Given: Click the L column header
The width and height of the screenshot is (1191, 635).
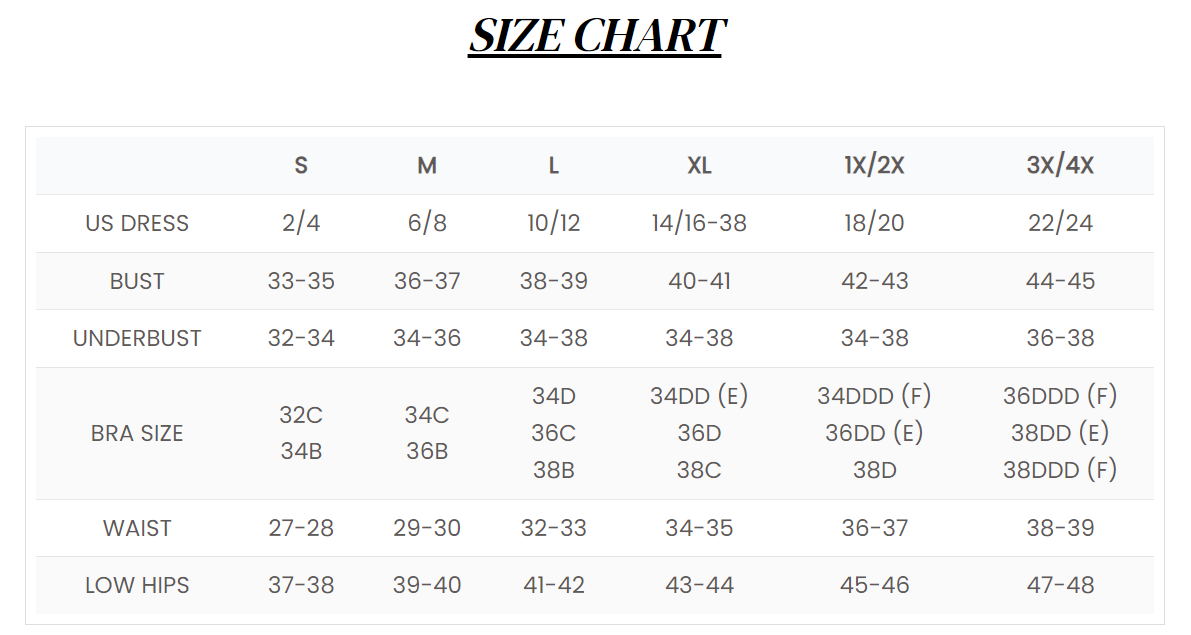Looking at the screenshot, I should click(x=554, y=166).
